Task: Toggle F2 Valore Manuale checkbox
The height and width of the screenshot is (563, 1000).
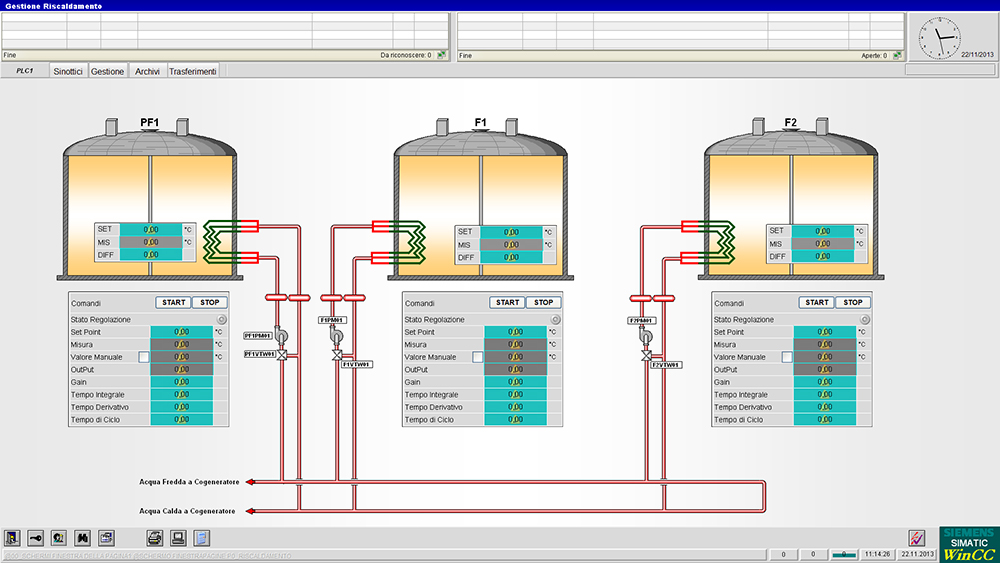Action: coord(787,357)
